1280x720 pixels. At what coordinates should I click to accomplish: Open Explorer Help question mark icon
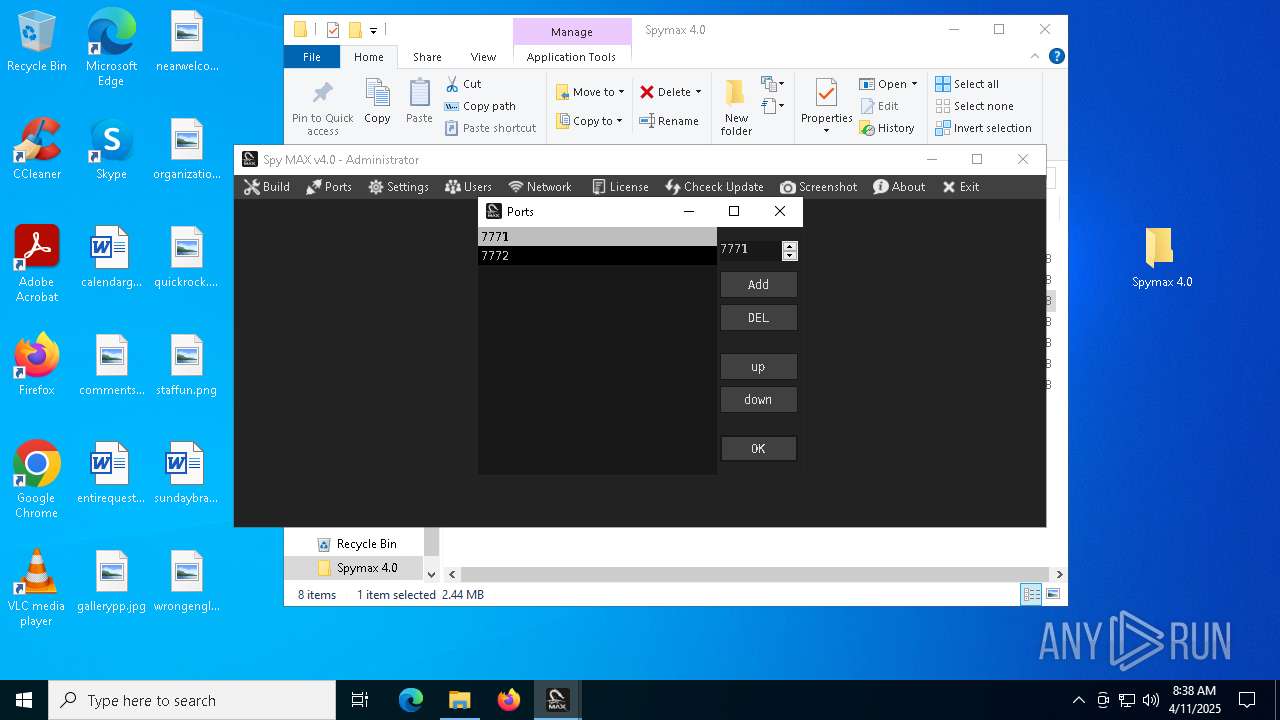pos(1056,57)
